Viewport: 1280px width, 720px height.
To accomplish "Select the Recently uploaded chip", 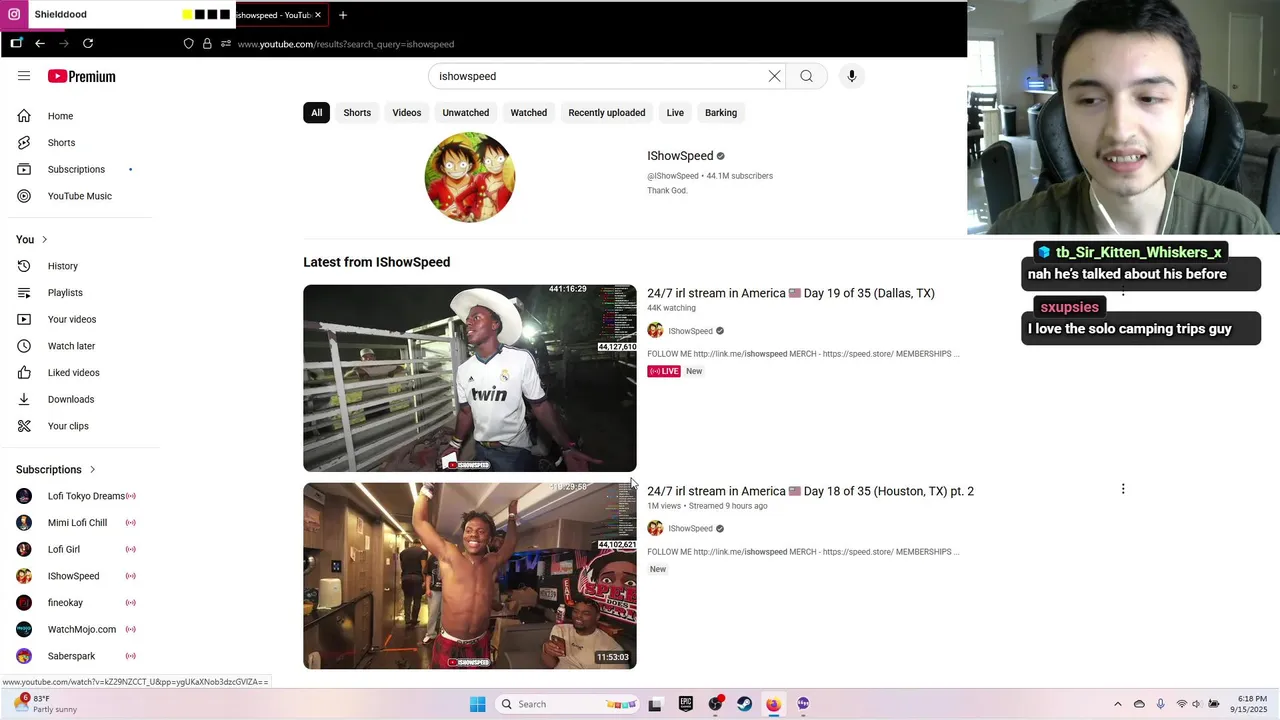I will [x=607, y=113].
